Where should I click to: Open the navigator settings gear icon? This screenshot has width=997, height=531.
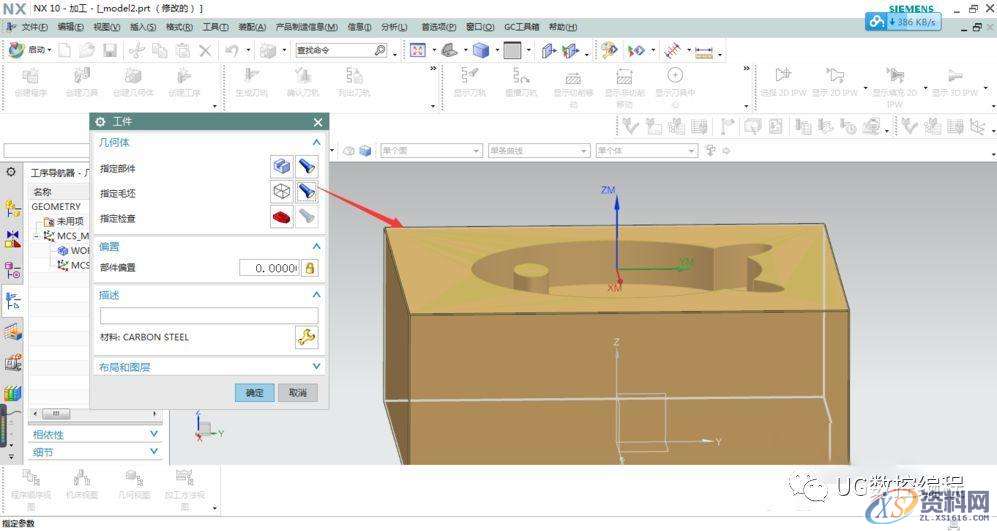pyautogui.click(x=11, y=172)
